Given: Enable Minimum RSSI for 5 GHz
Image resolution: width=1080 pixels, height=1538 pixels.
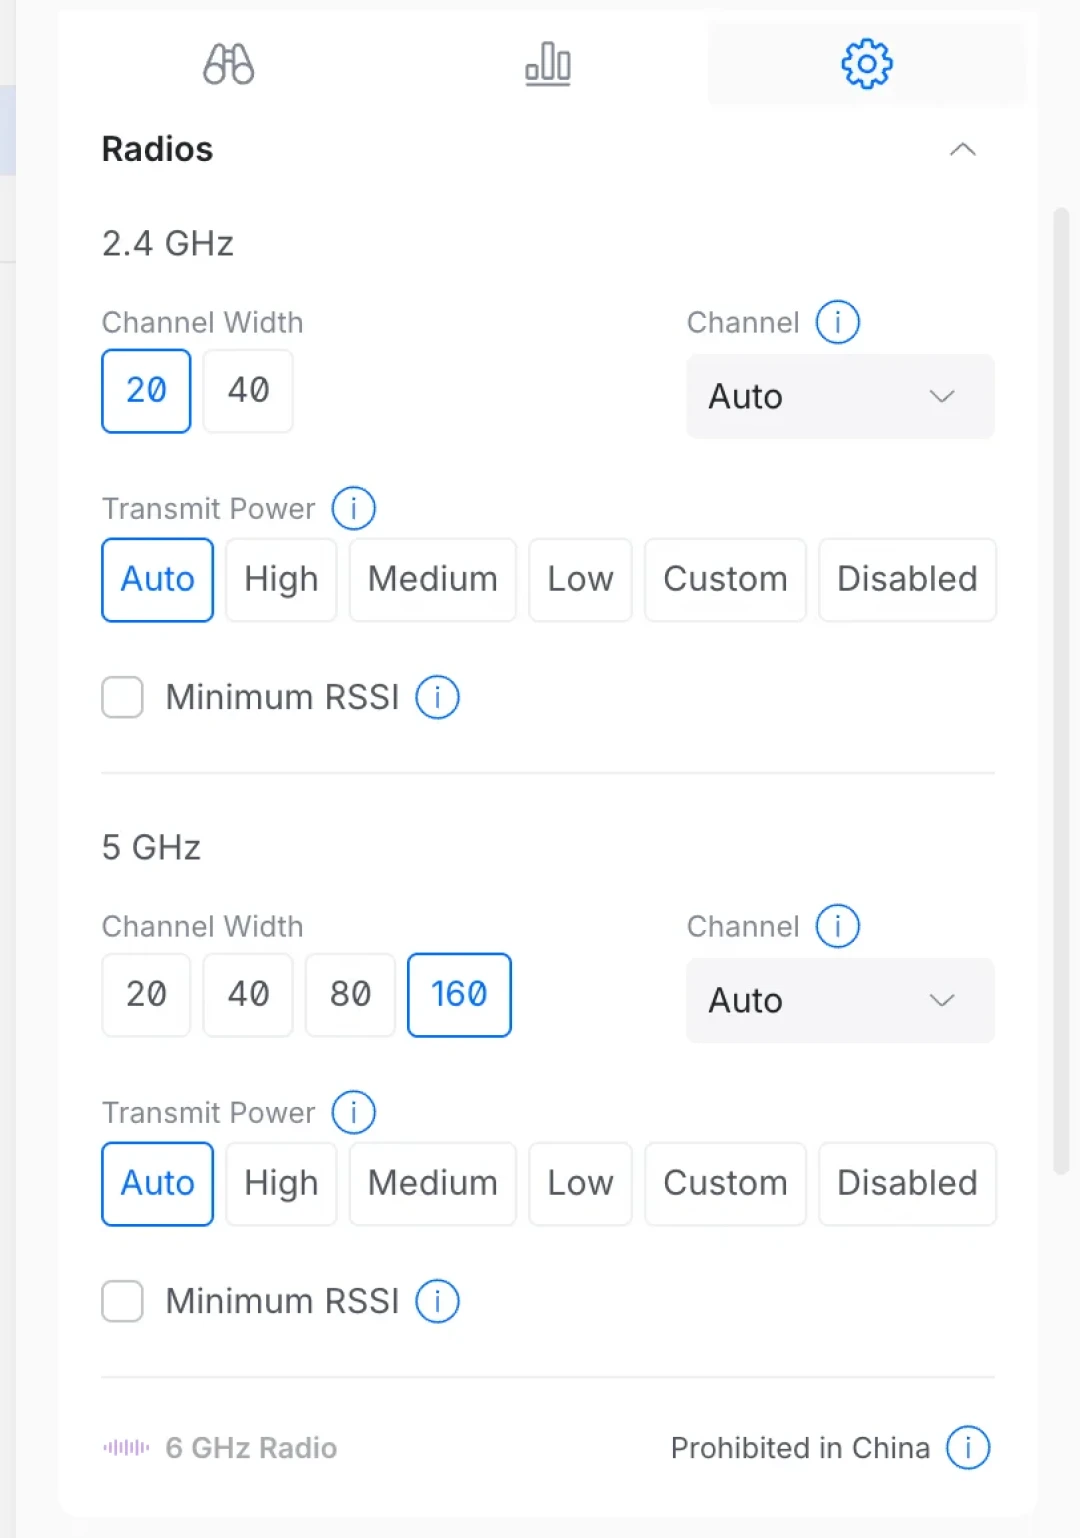Looking at the screenshot, I should pyautogui.click(x=122, y=1301).
